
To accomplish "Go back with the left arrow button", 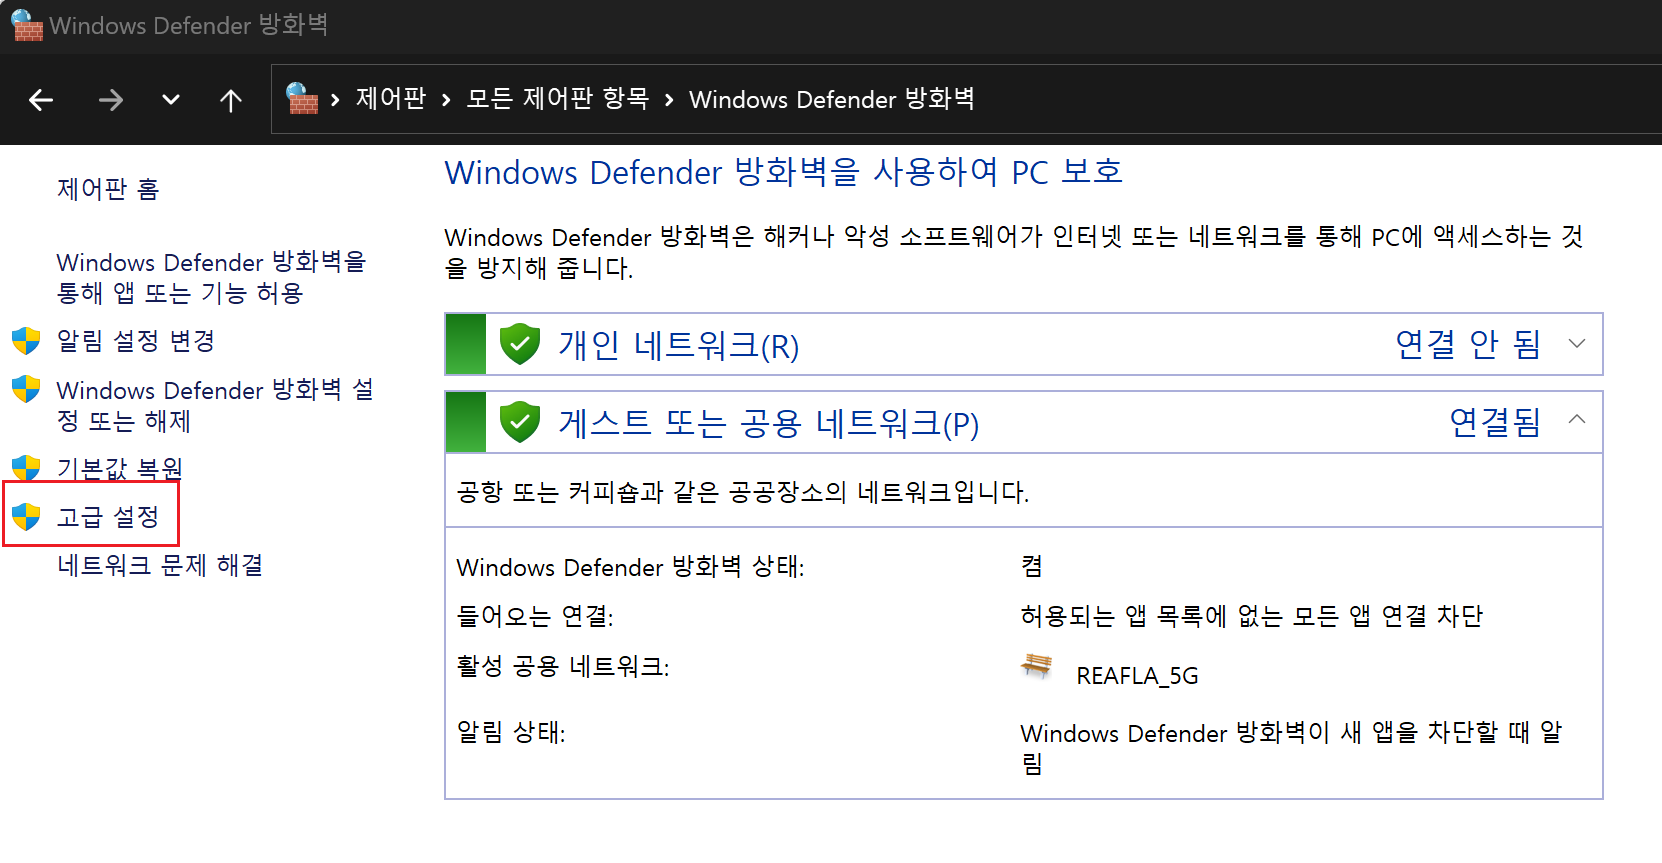I will (41, 100).
